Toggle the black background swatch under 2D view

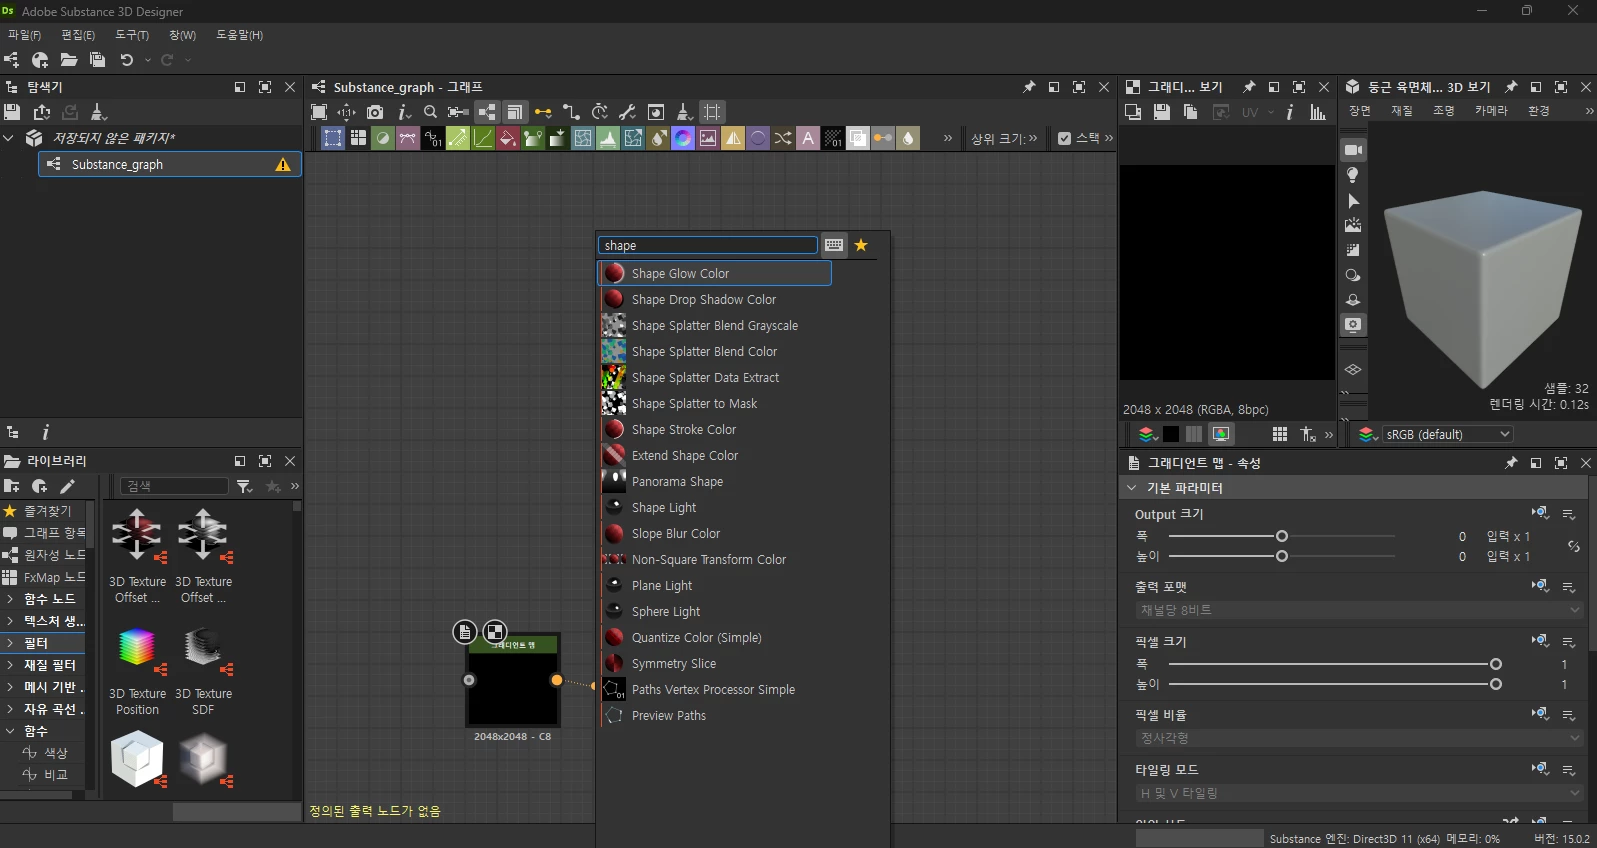pos(1171,434)
